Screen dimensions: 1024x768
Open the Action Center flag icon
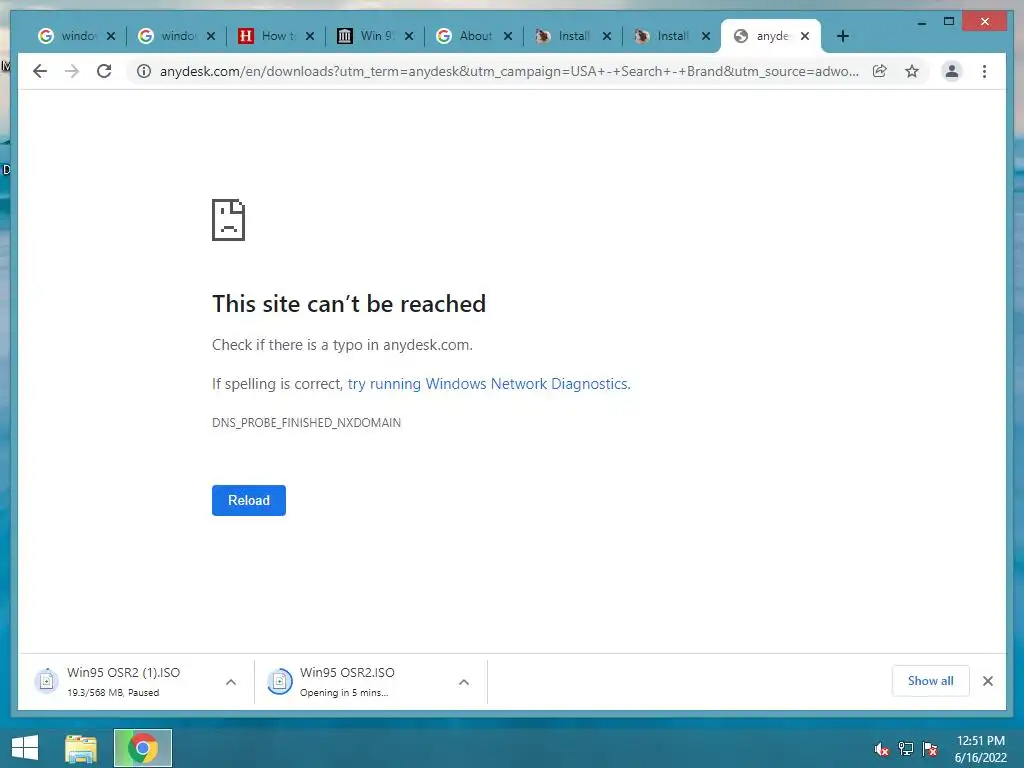930,749
